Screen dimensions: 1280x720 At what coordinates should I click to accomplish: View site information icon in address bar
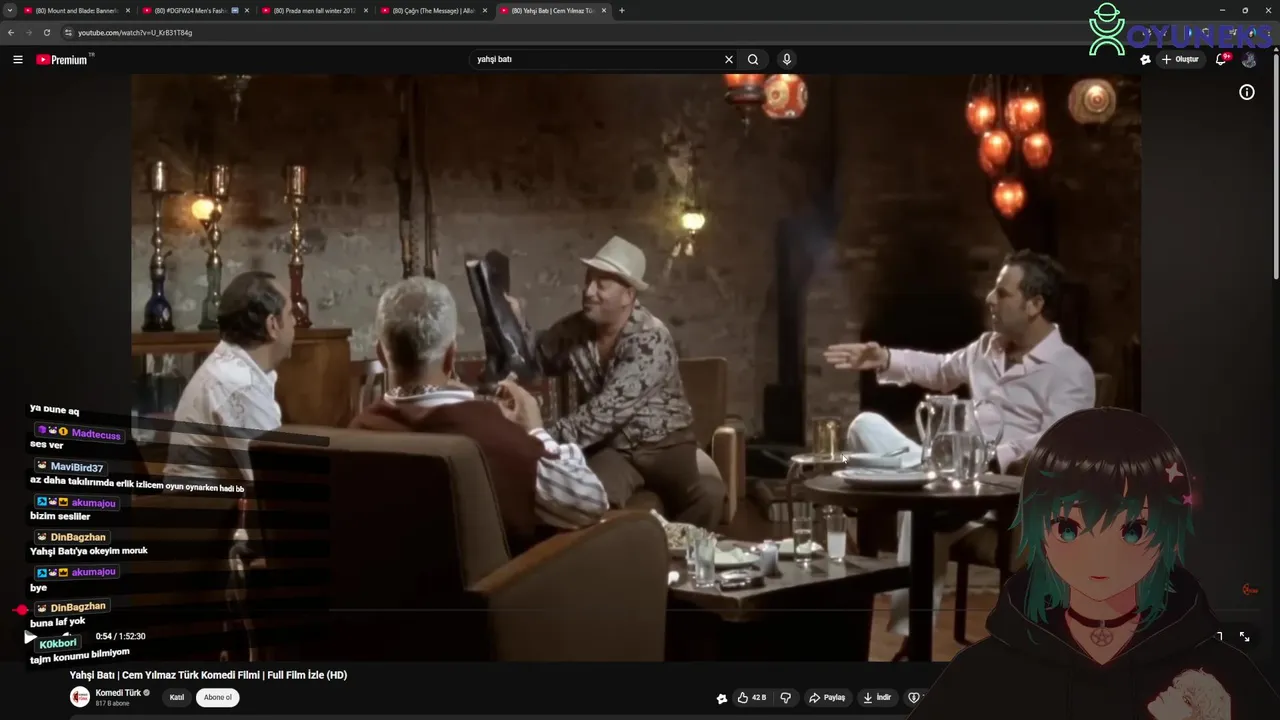(68, 32)
